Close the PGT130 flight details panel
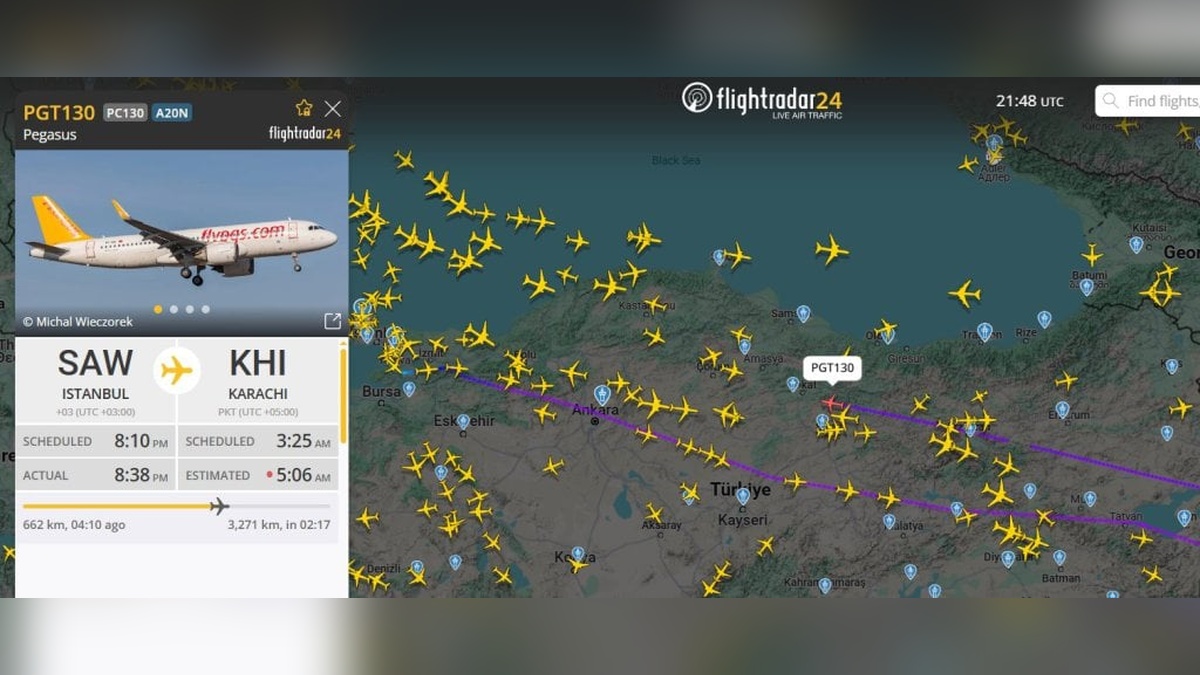This screenshot has height=675, width=1200. (333, 108)
